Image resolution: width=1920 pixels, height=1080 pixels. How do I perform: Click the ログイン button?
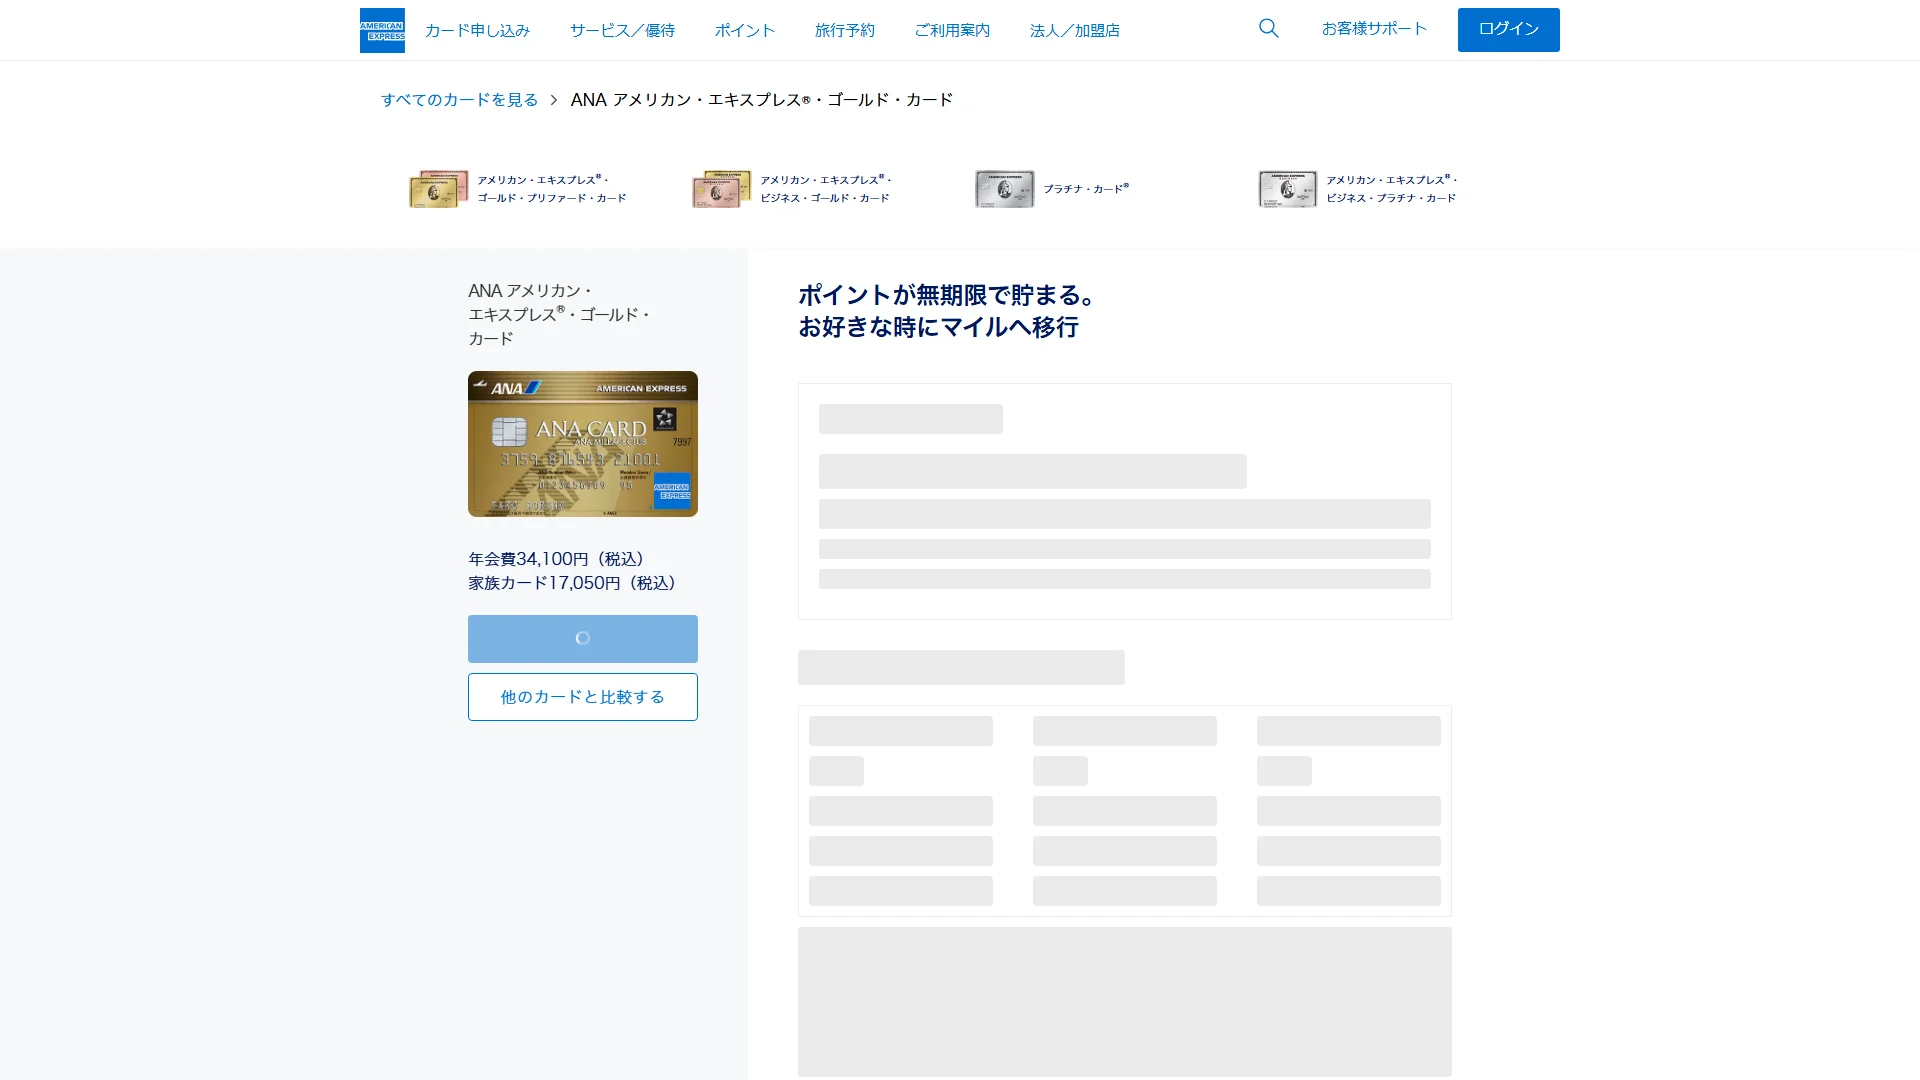(x=1508, y=30)
